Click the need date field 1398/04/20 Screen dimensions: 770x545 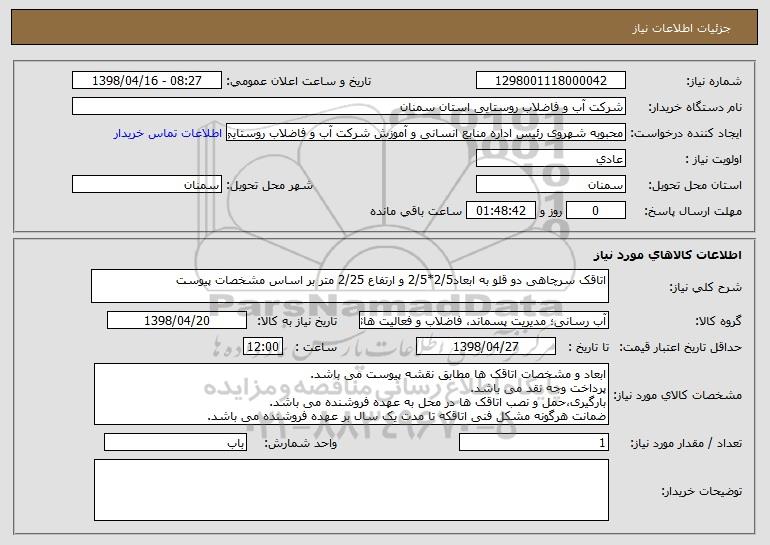tap(177, 321)
